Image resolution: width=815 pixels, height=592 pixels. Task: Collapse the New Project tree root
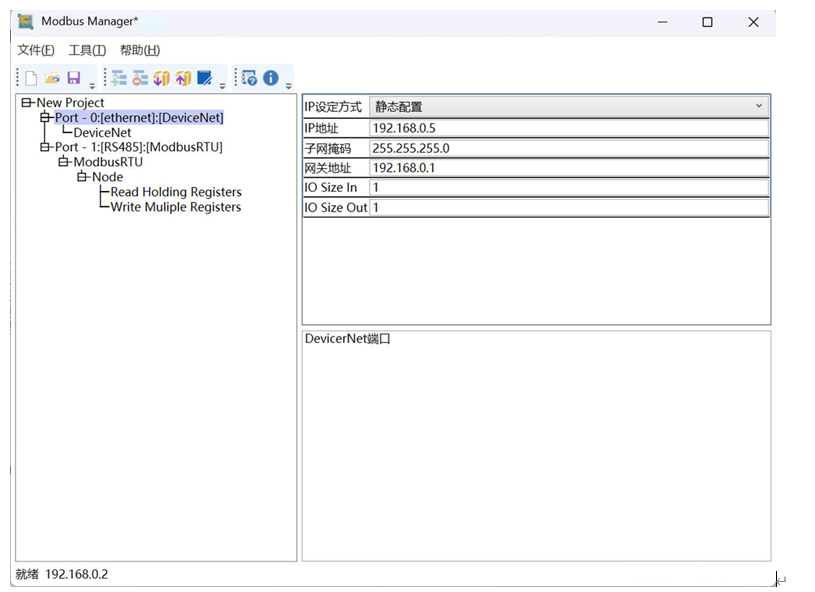coord(27,103)
